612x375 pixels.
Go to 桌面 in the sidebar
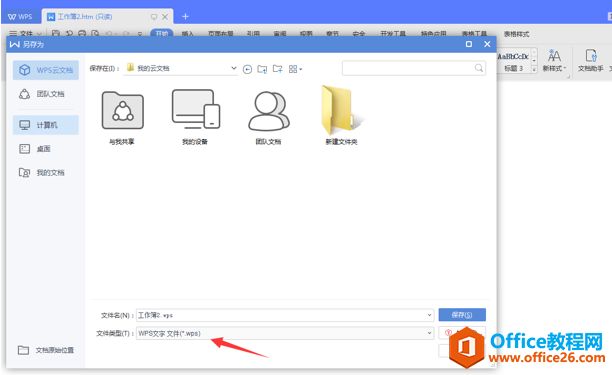46,149
